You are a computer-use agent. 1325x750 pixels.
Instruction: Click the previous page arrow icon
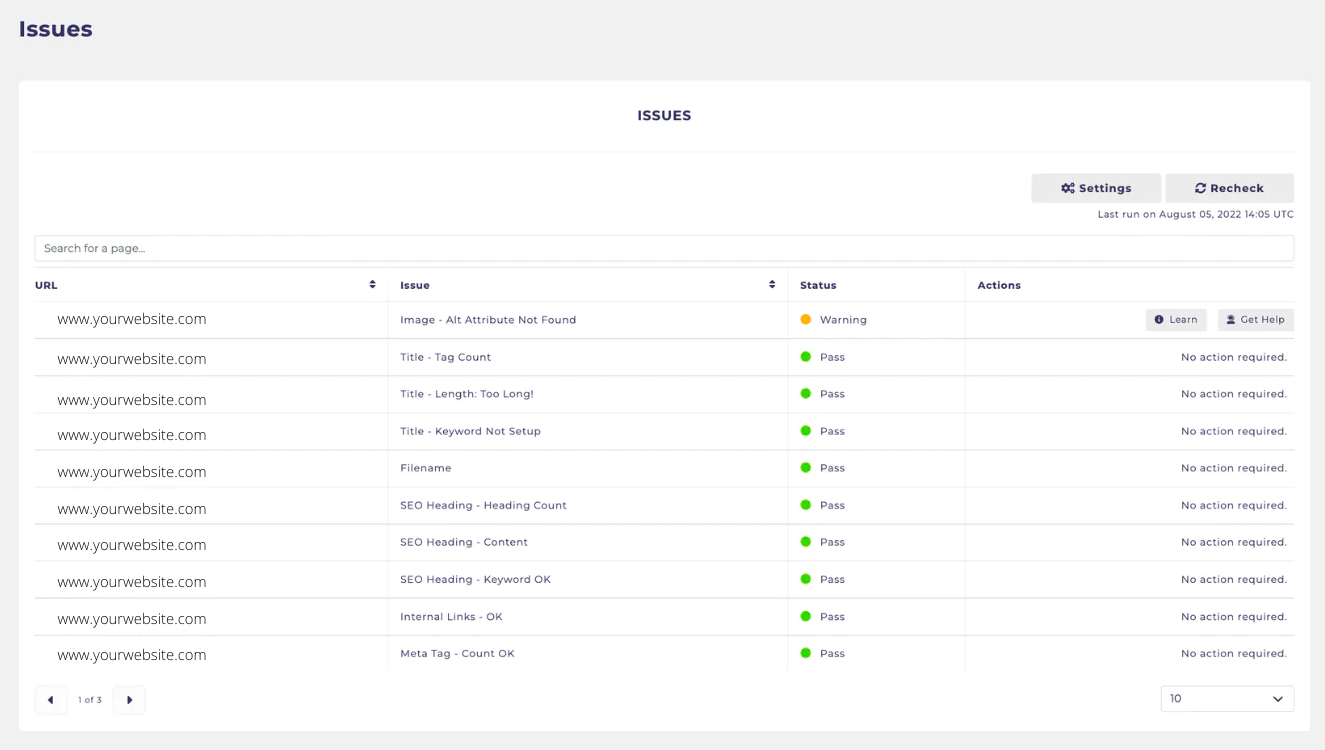pos(51,700)
